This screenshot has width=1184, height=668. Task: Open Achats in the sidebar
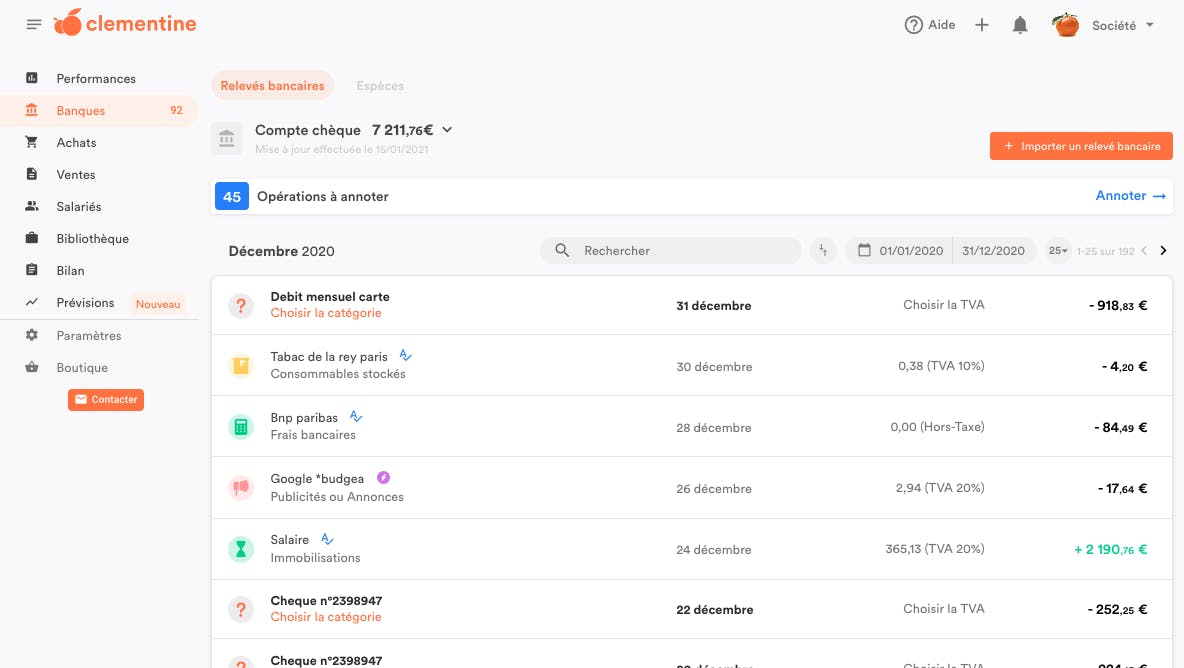pos(76,143)
